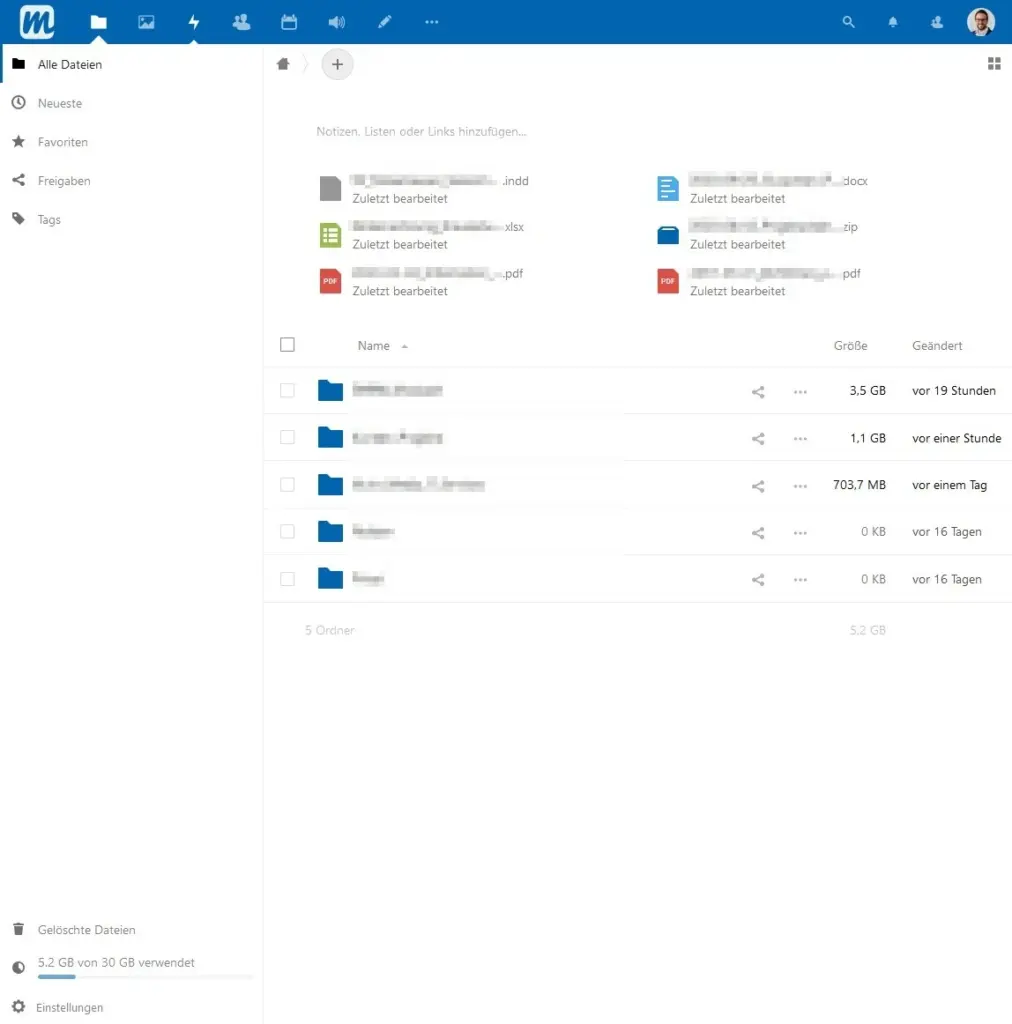Image resolution: width=1012 pixels, height=1024 pixels.
Task: Click the search magnifier icon
Action: 849,22
